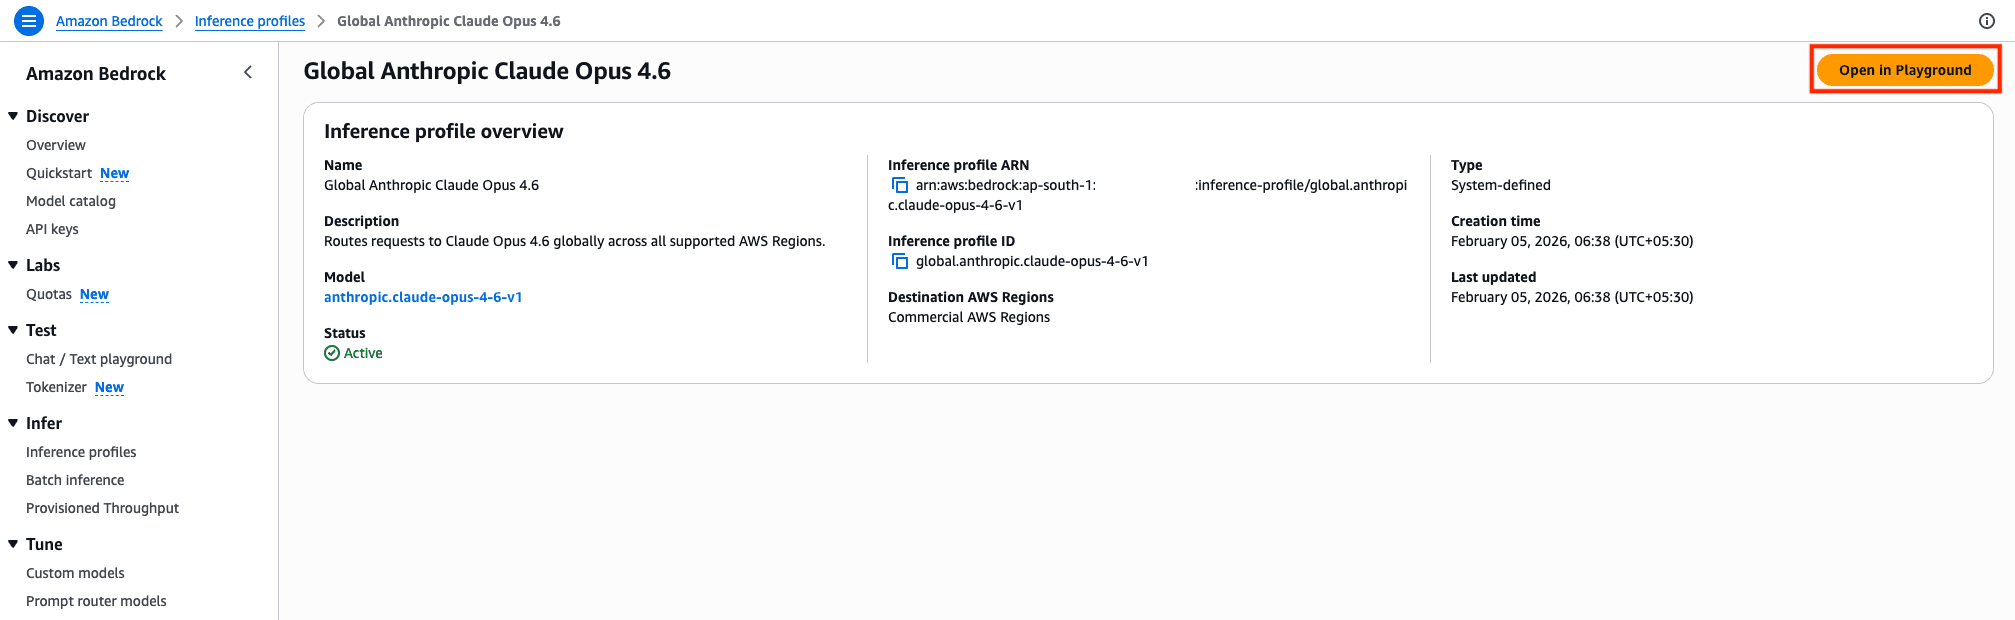Follow the Inference profiles breadcrumb link
This screenshot has width=2015, height=620.
(250, 21)
